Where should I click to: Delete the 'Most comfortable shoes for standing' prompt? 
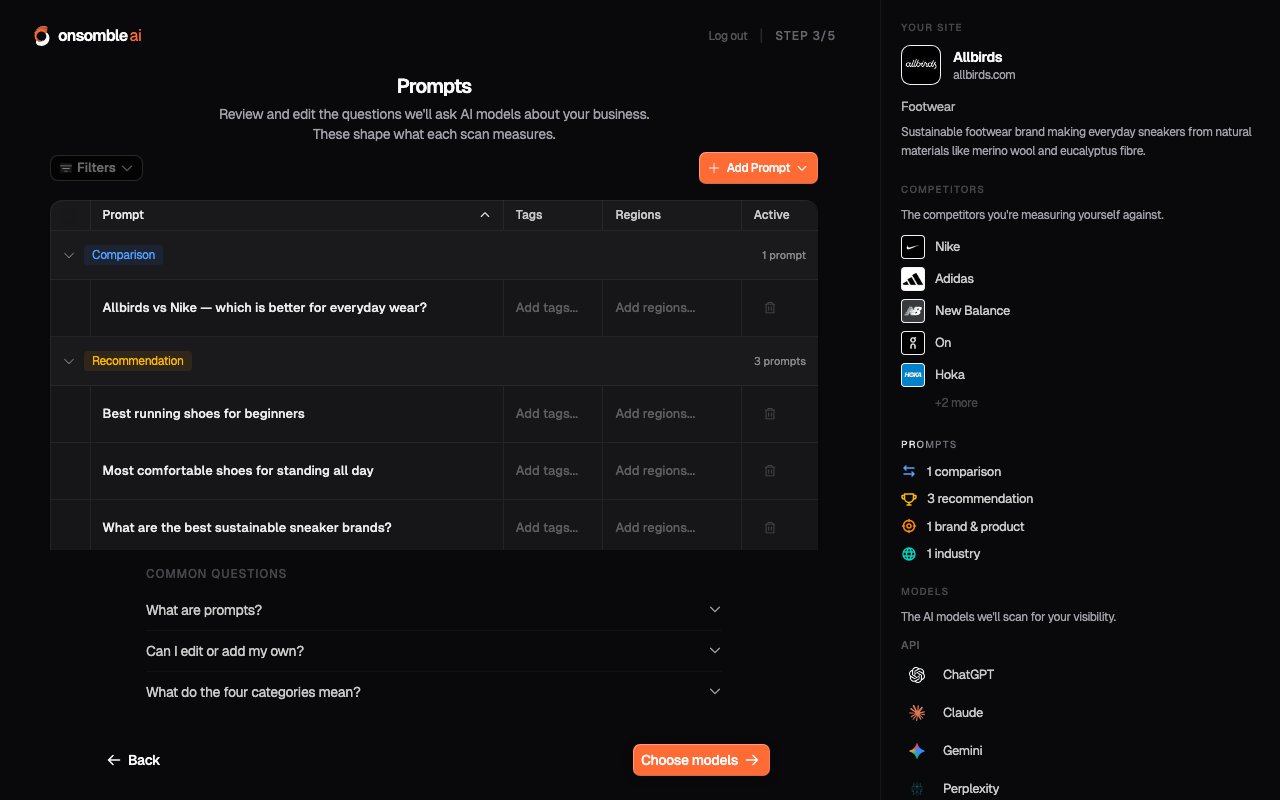pos(770,471)
